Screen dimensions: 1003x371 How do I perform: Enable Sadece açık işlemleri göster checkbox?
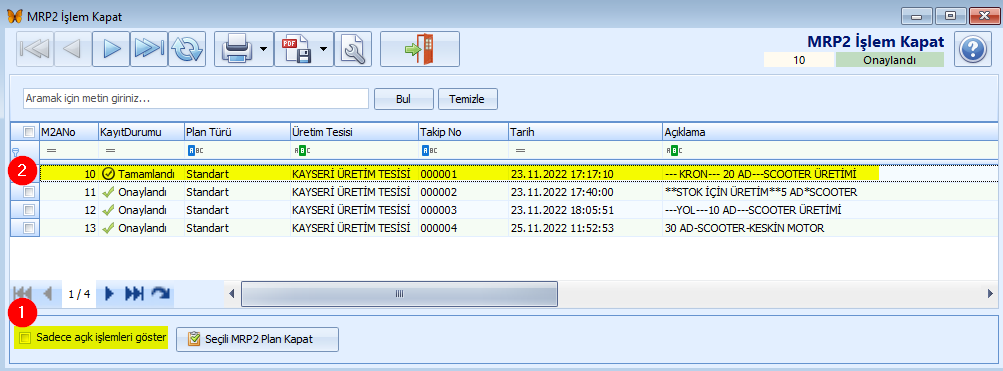[x=24, y=338]
